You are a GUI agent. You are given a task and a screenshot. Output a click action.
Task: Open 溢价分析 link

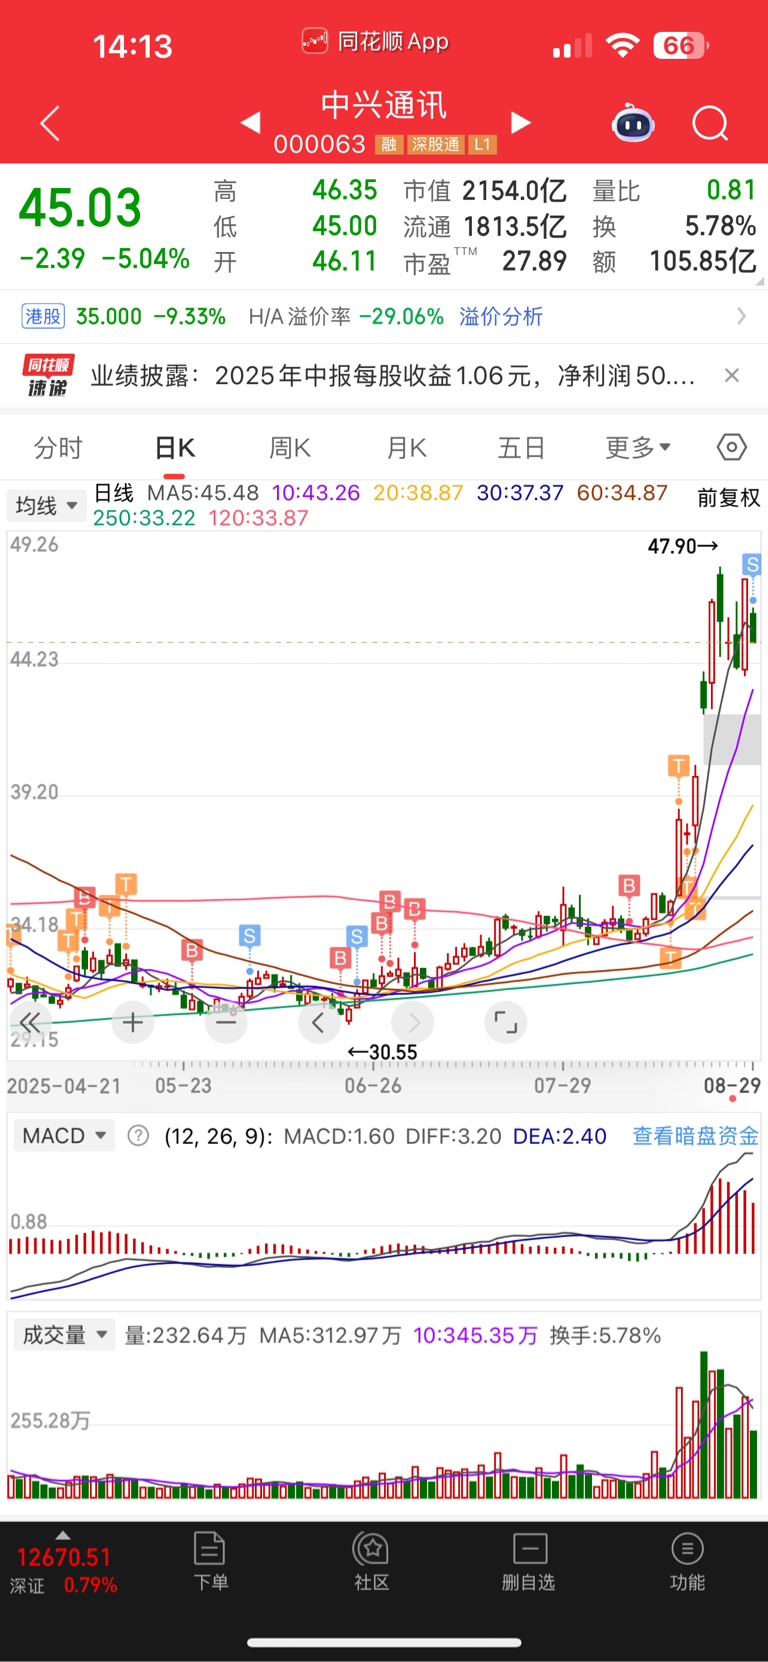coord(501,316)
